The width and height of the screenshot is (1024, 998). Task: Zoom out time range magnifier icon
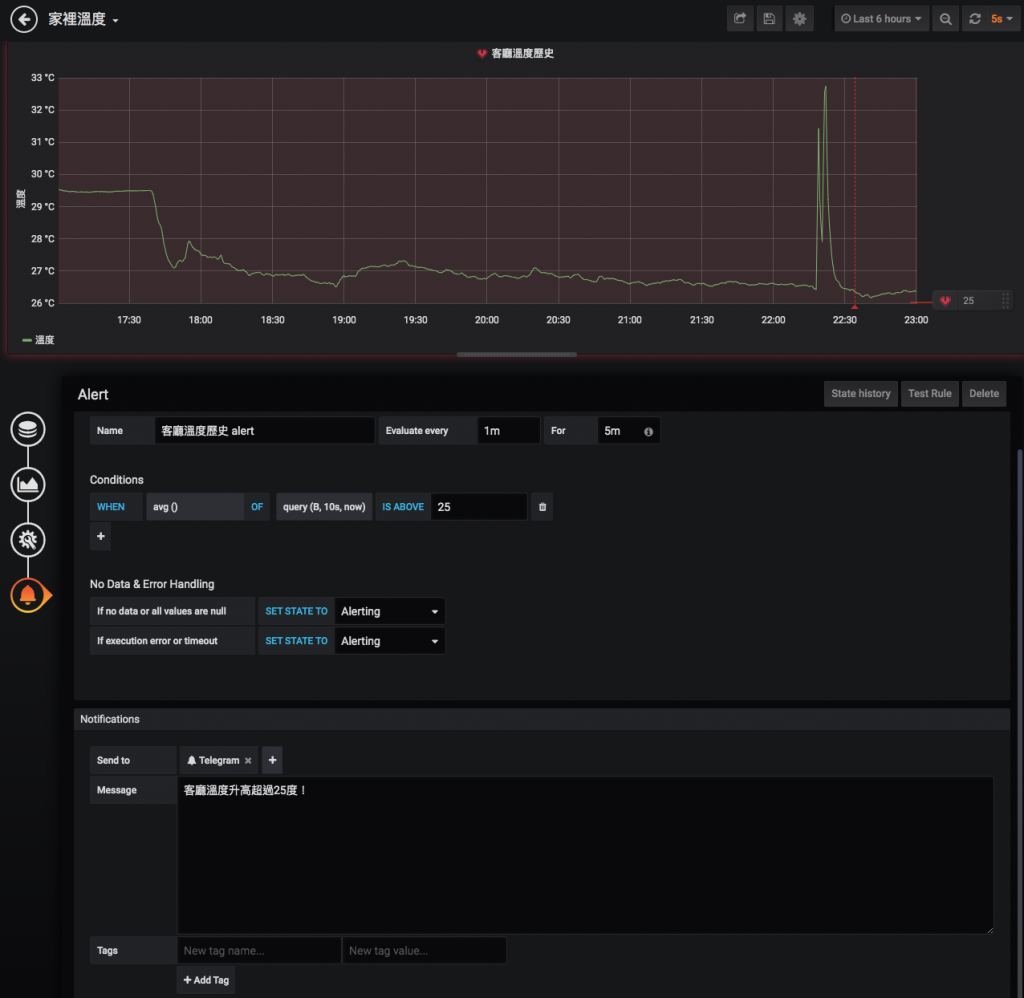pyautogui.click(x=945, y=19)
